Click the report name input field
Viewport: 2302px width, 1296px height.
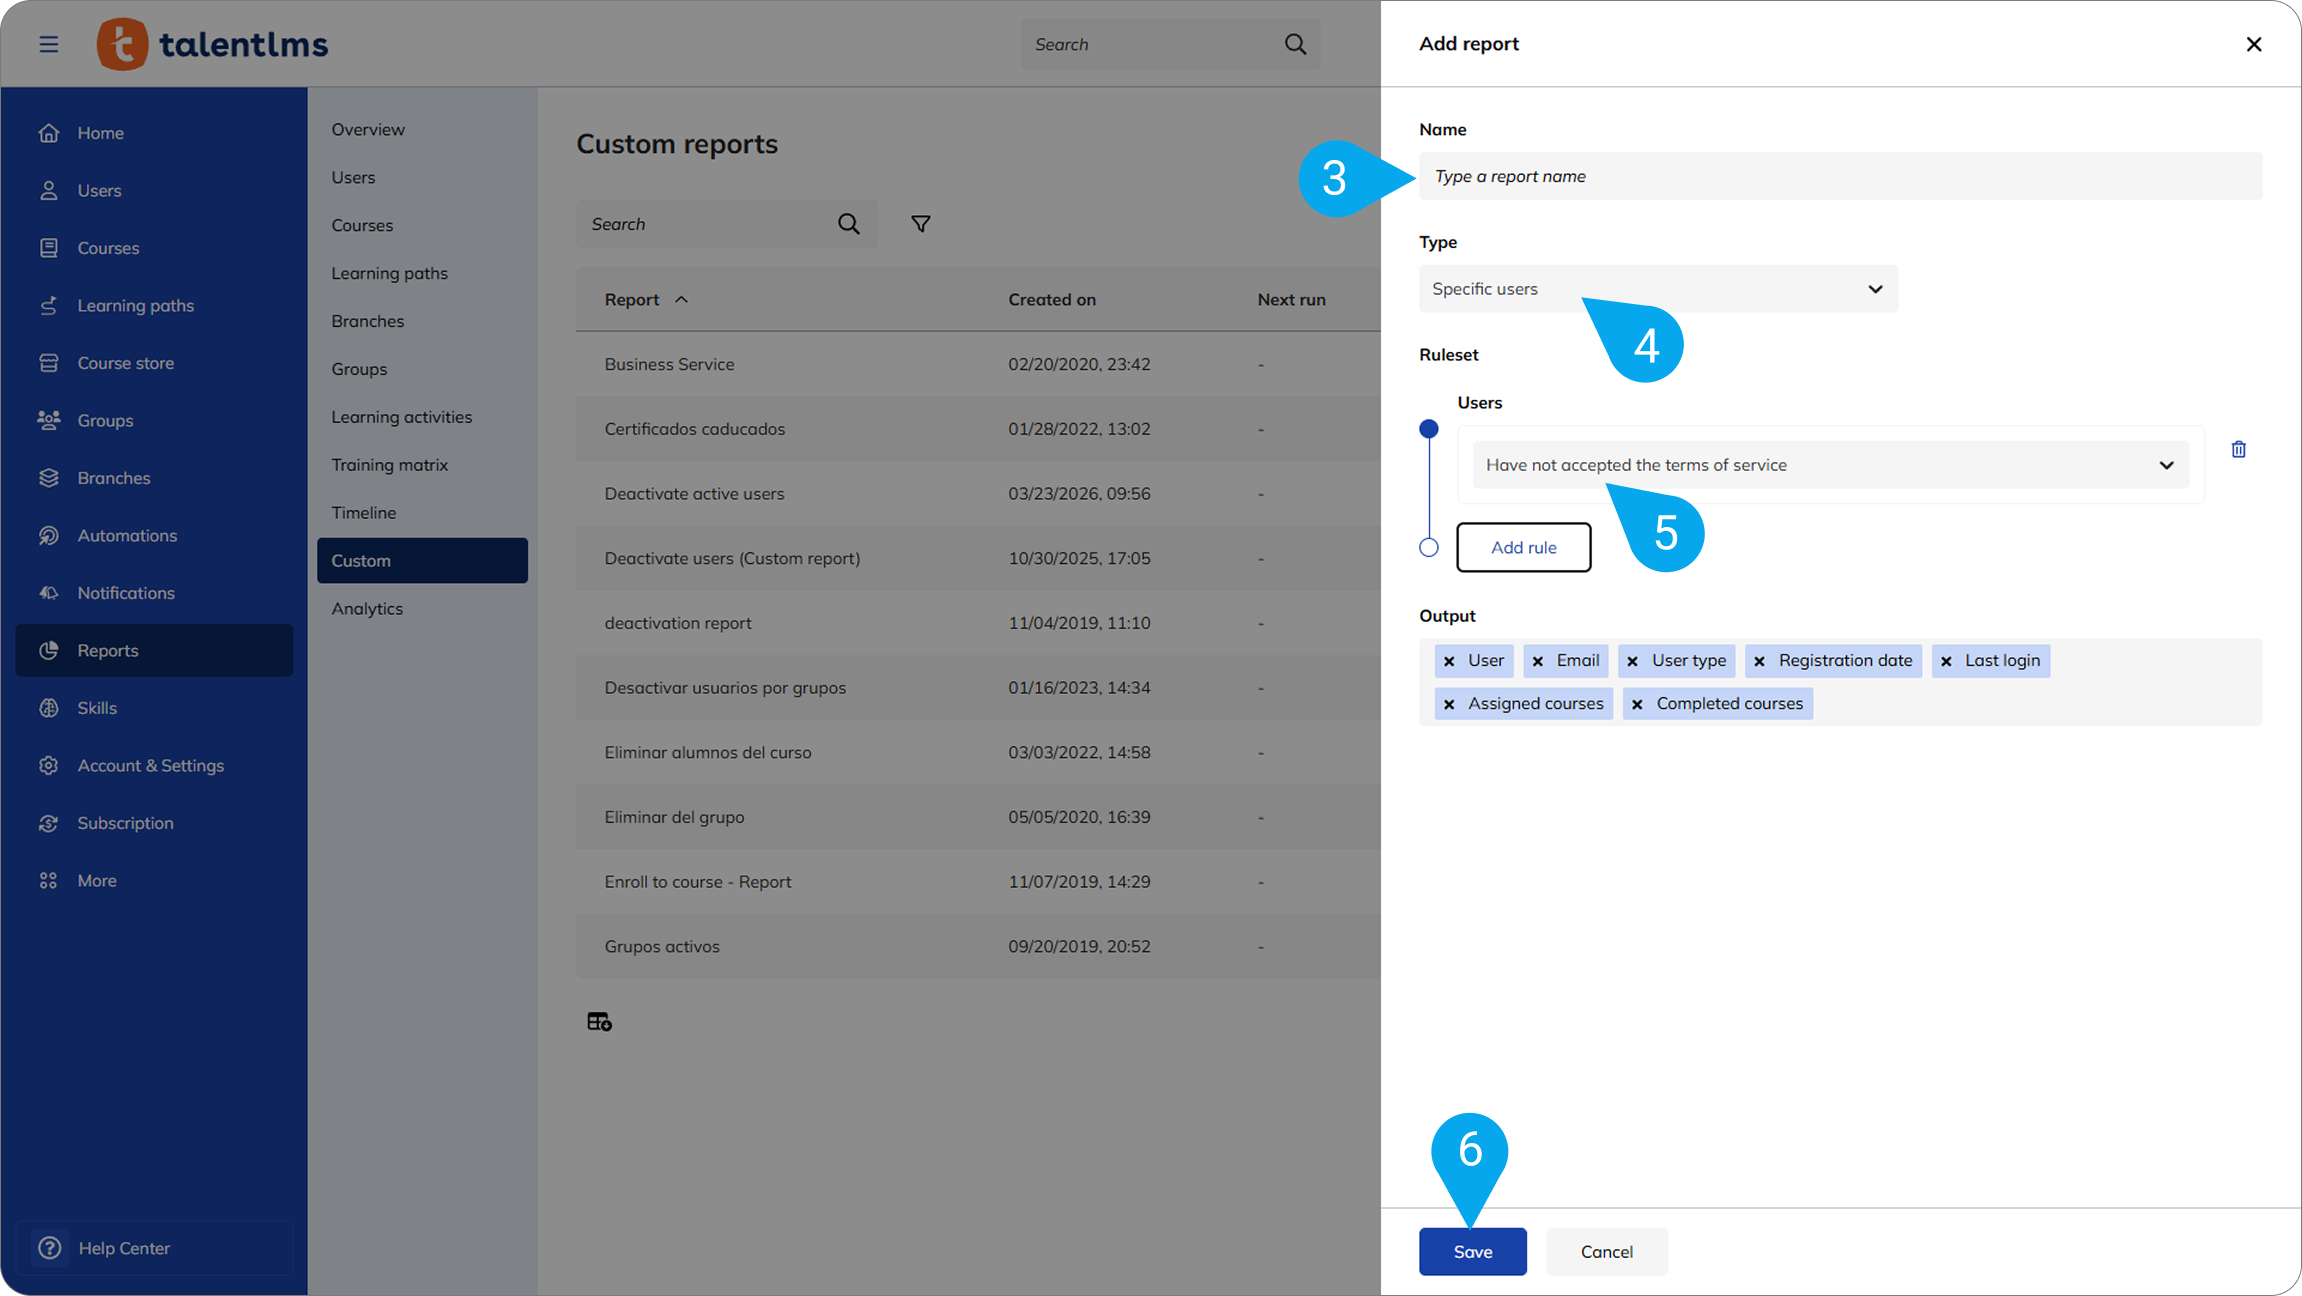1839,176
